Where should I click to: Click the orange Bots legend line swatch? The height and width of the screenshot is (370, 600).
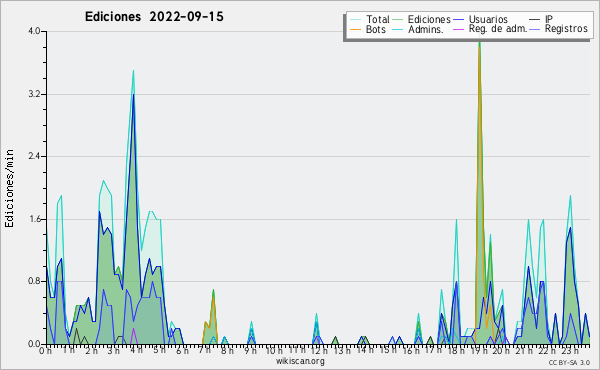[x=355, y=29]
